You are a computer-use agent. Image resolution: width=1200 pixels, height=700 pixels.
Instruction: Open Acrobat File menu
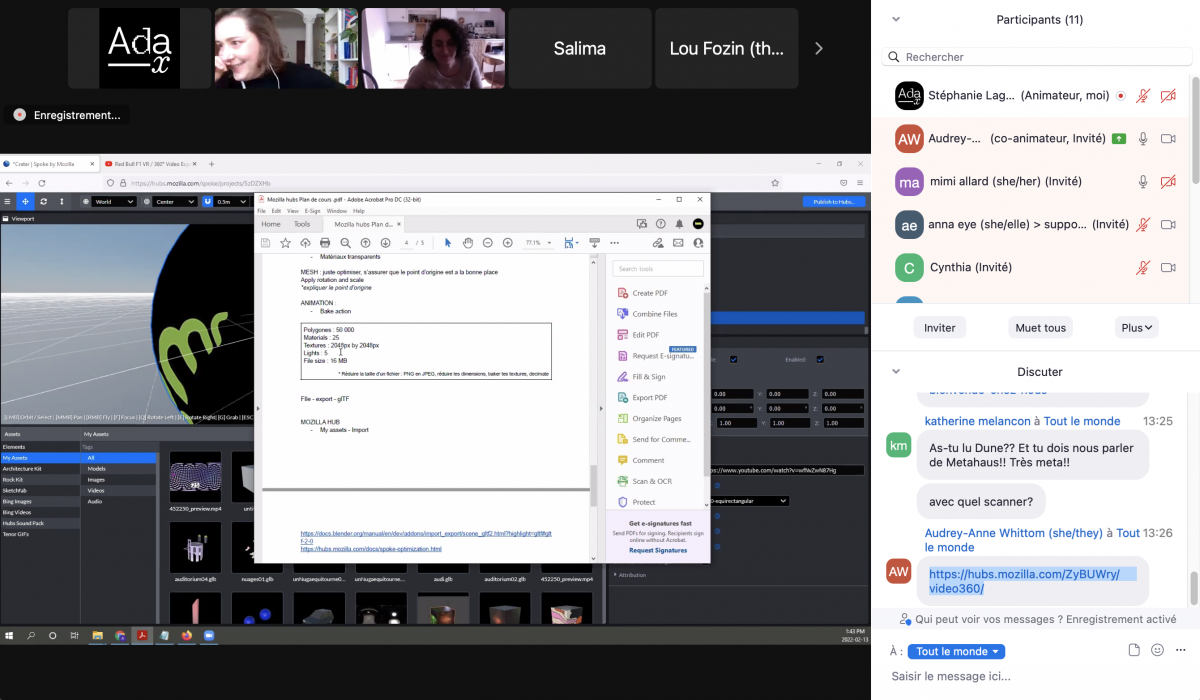click(262, 211)
